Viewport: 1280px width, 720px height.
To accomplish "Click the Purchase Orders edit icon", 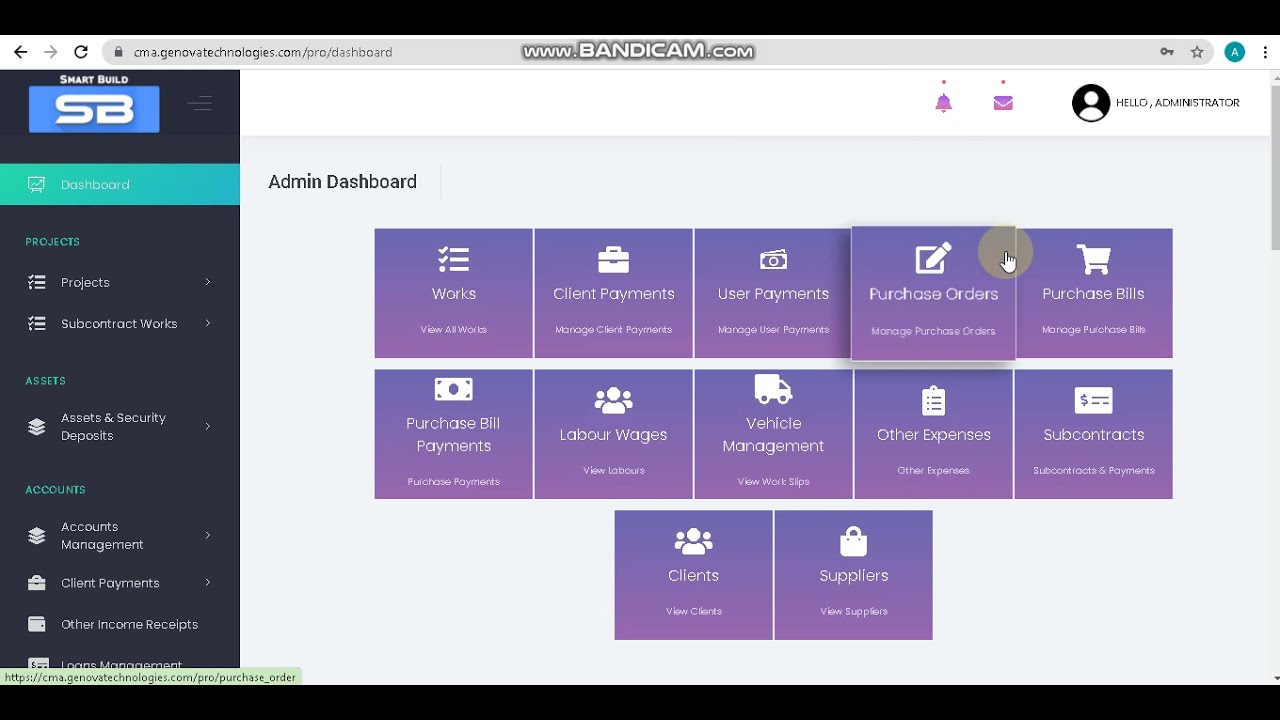I will tap(933, 259).
